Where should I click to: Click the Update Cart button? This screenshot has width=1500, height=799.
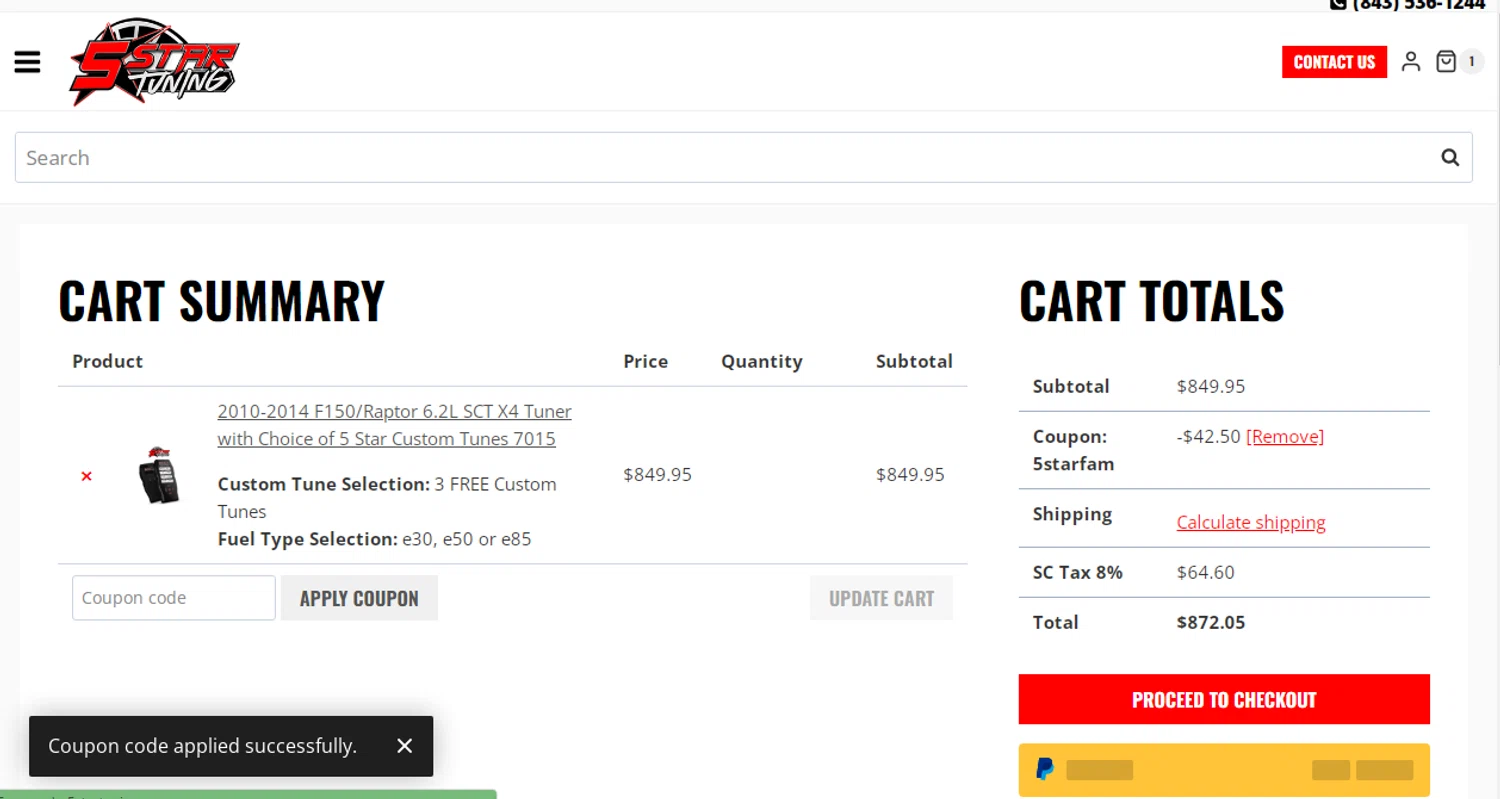(881, 598)
